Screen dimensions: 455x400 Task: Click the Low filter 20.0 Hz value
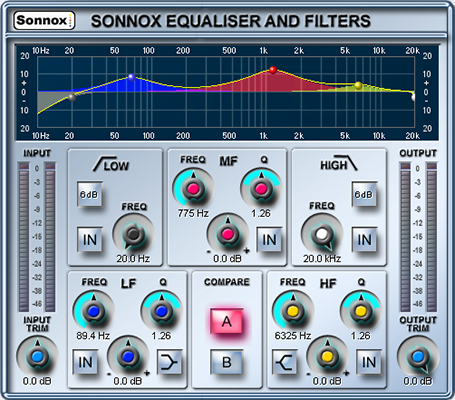133,259
